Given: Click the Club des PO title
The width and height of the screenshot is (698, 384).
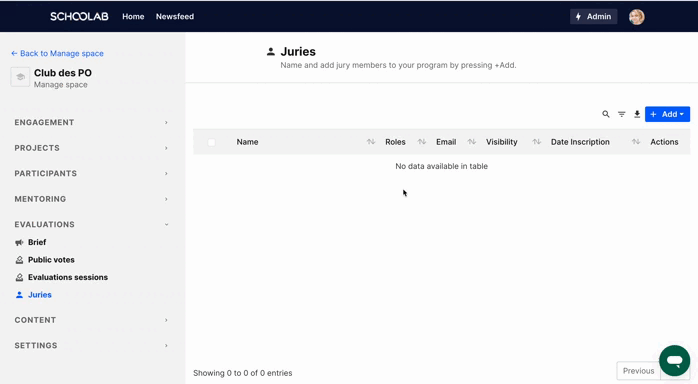Looking at the screenshot, I should tap(63, 73).
